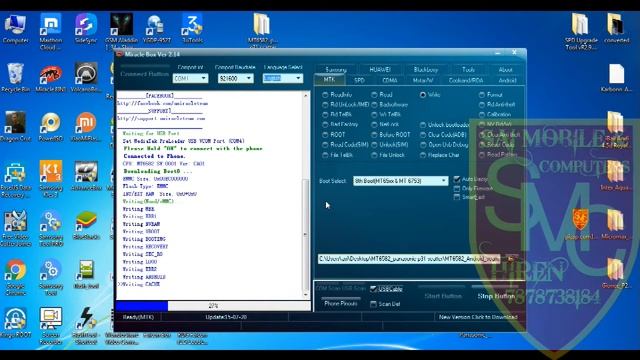Switch to the SPD tab
Viewport: 640px width, 360px height.
[x=359, y=80]
